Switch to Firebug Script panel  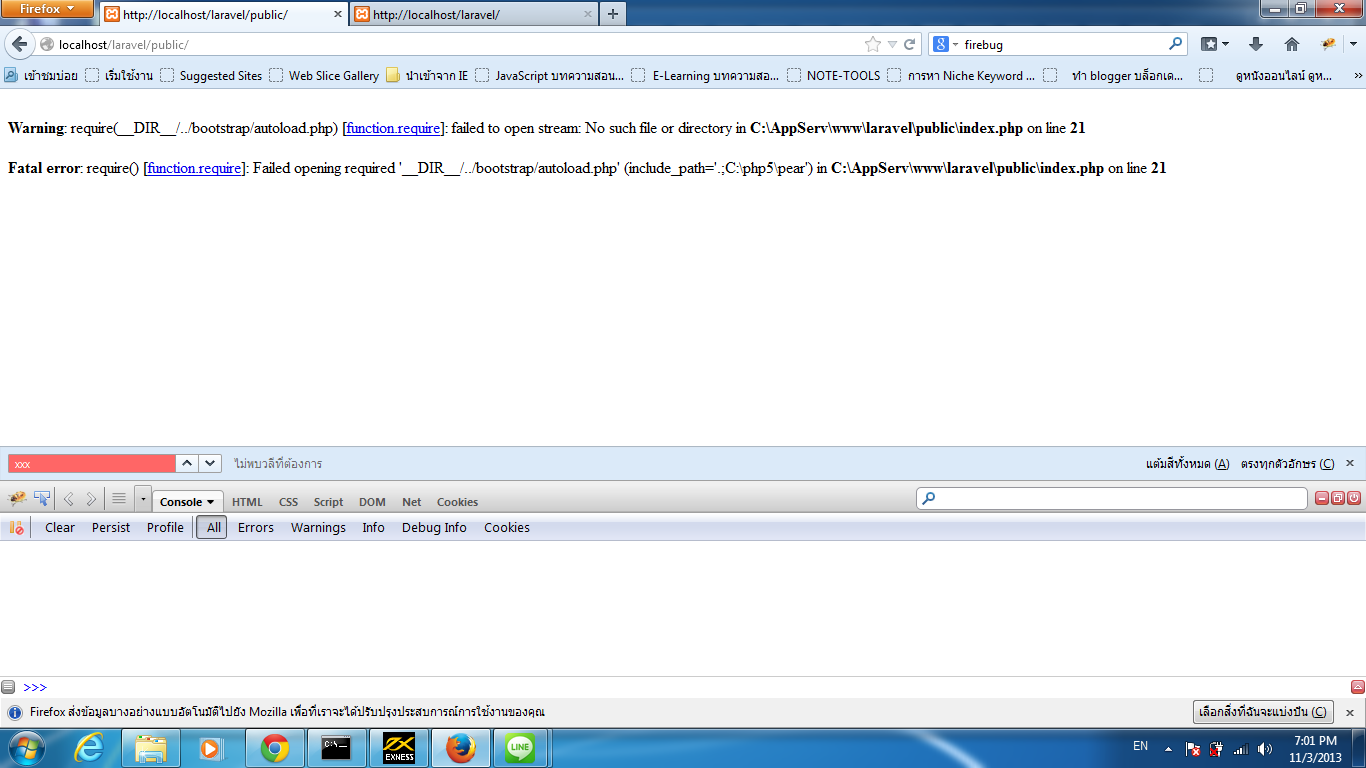click(x=328, y=502)
